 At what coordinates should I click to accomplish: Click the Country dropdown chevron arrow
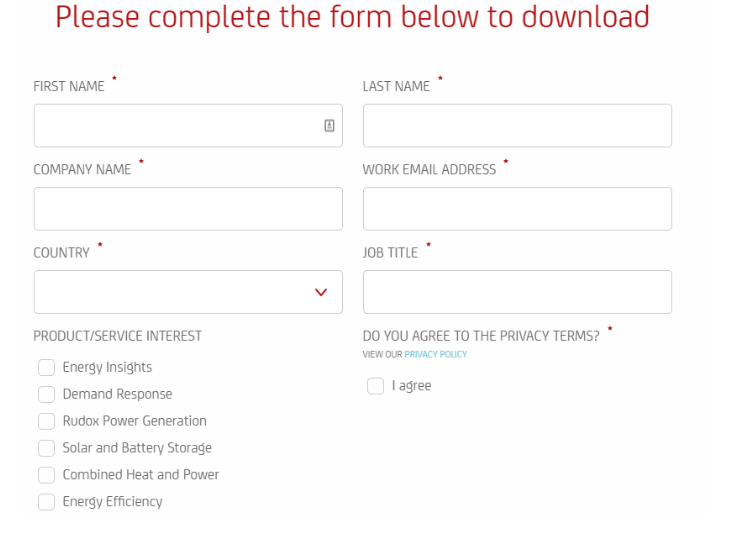coord(321,292)
